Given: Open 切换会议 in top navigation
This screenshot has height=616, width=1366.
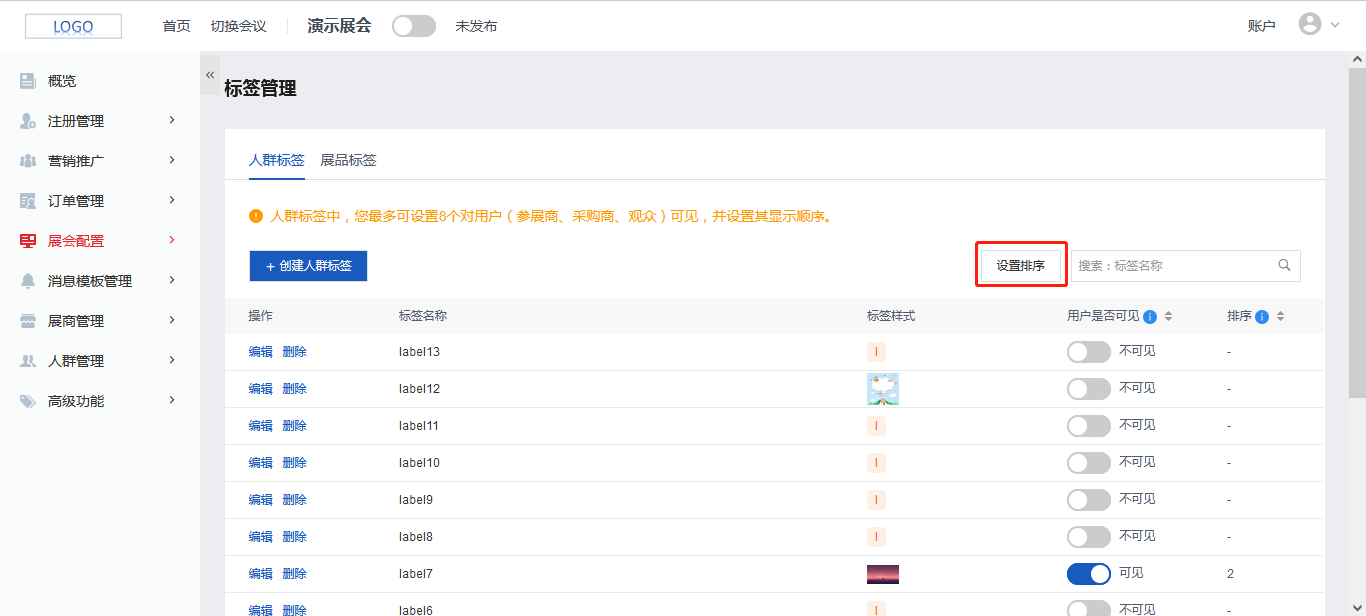Looking at the screenshot, I should pos(238,26).
